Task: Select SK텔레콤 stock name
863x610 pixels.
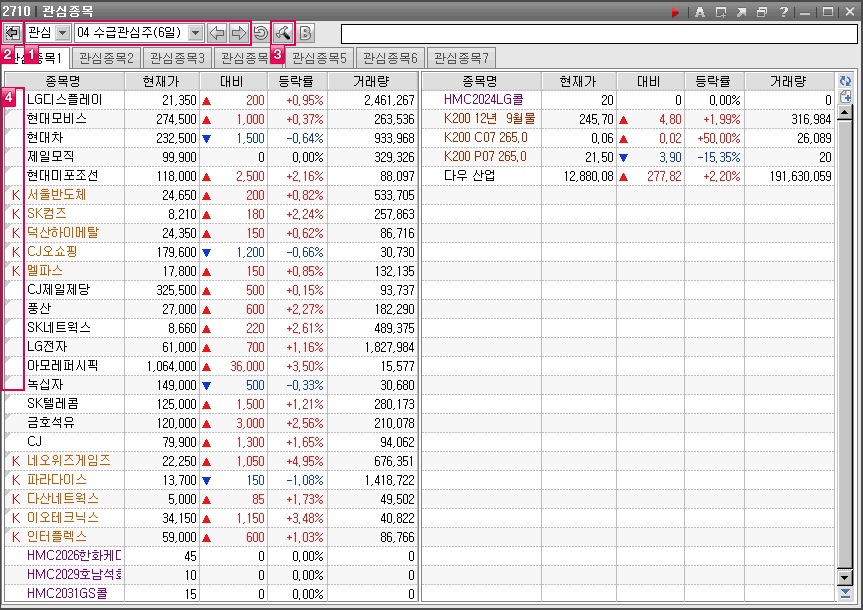Action: [53, 404]
